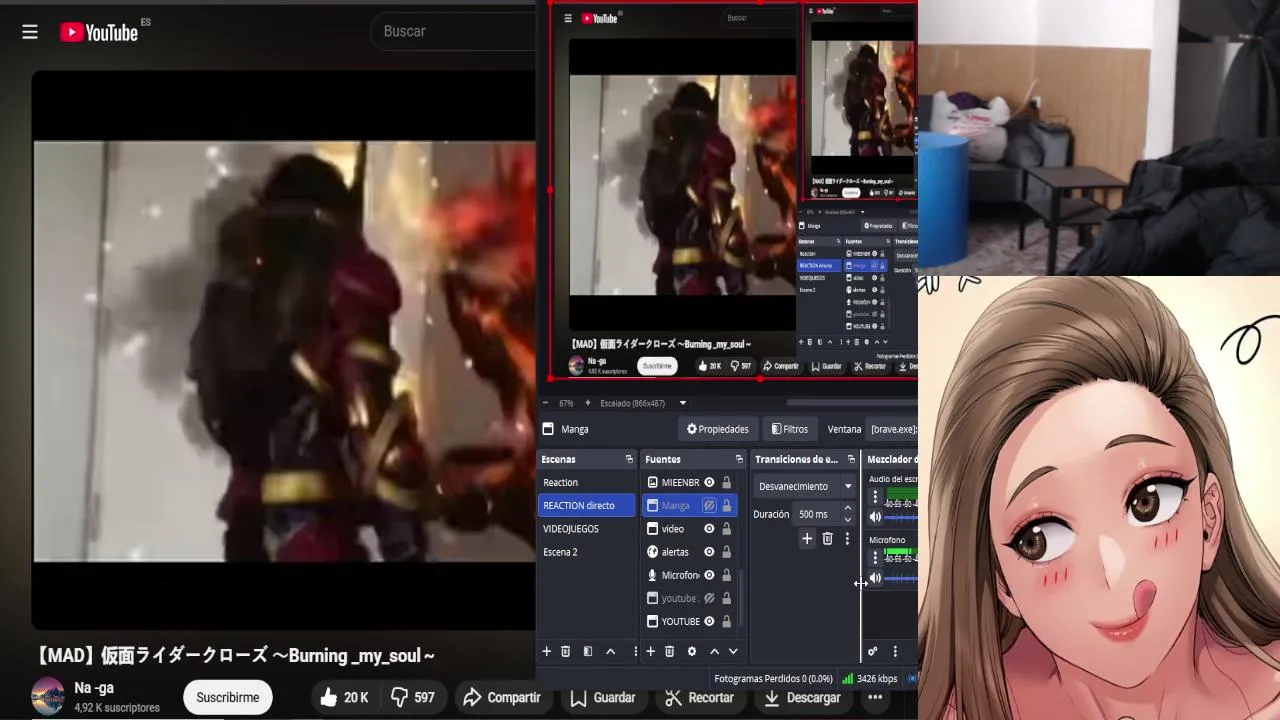Show the dimmed lowercase youtube source
Screen dimensions: 1280x720
[709, 598]
